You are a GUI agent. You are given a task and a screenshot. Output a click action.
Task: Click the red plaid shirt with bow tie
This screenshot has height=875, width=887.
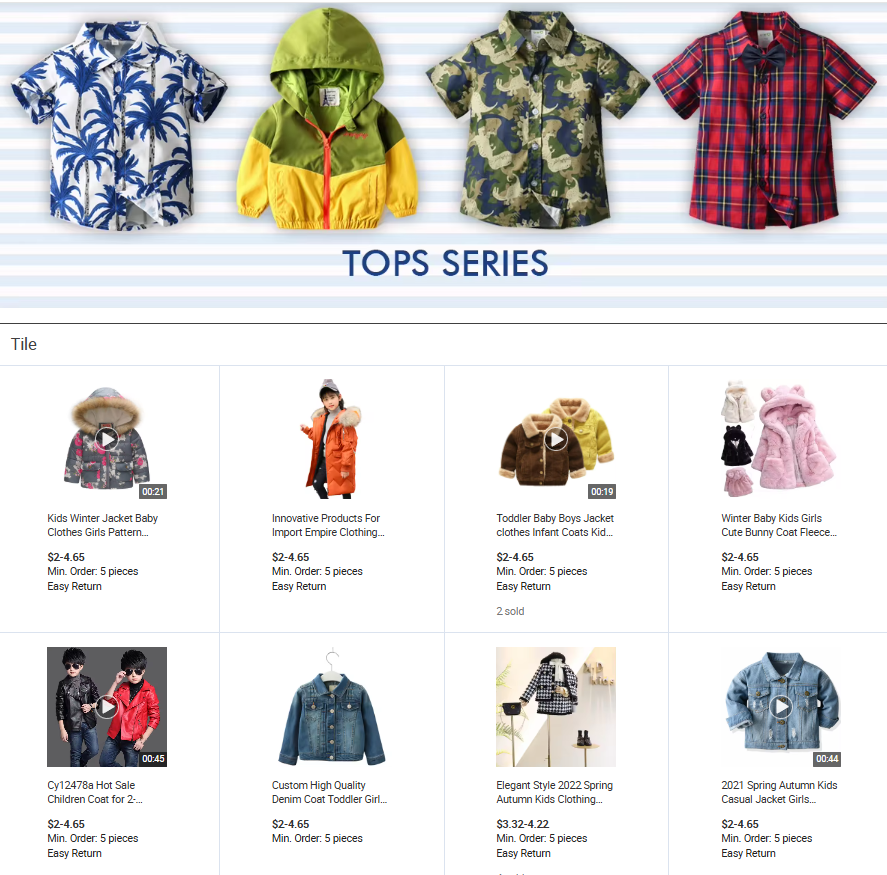[764, 120]
